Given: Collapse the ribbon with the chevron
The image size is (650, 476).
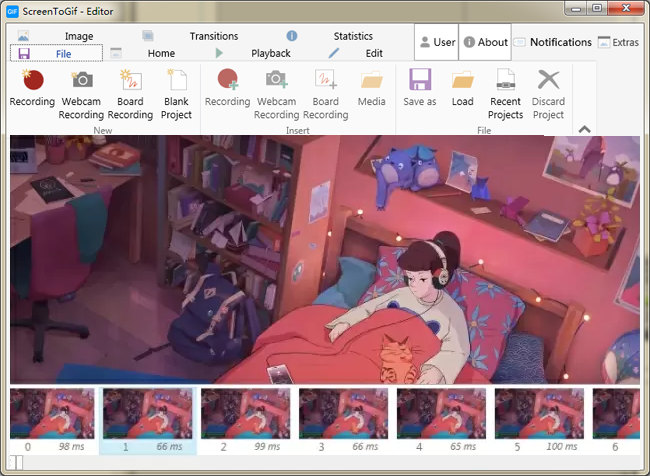Looking at the screenshot, I should 585,129.
